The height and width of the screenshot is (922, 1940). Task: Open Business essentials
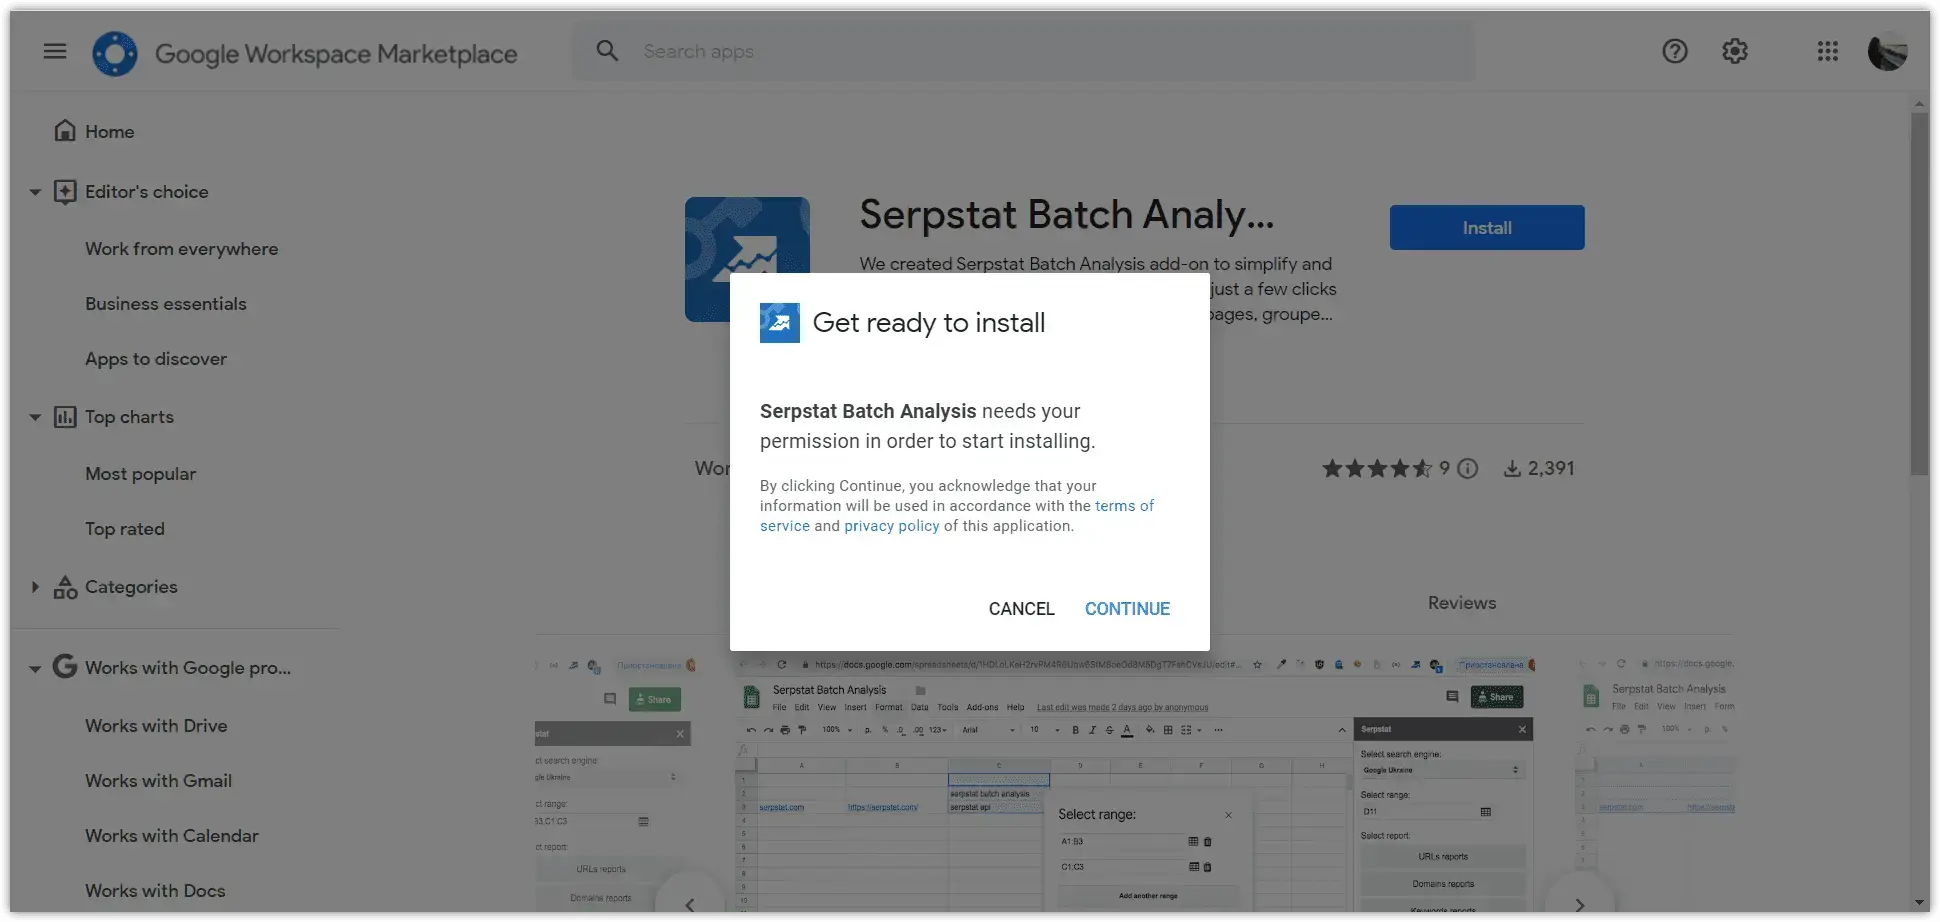click(x=166, y=304)
